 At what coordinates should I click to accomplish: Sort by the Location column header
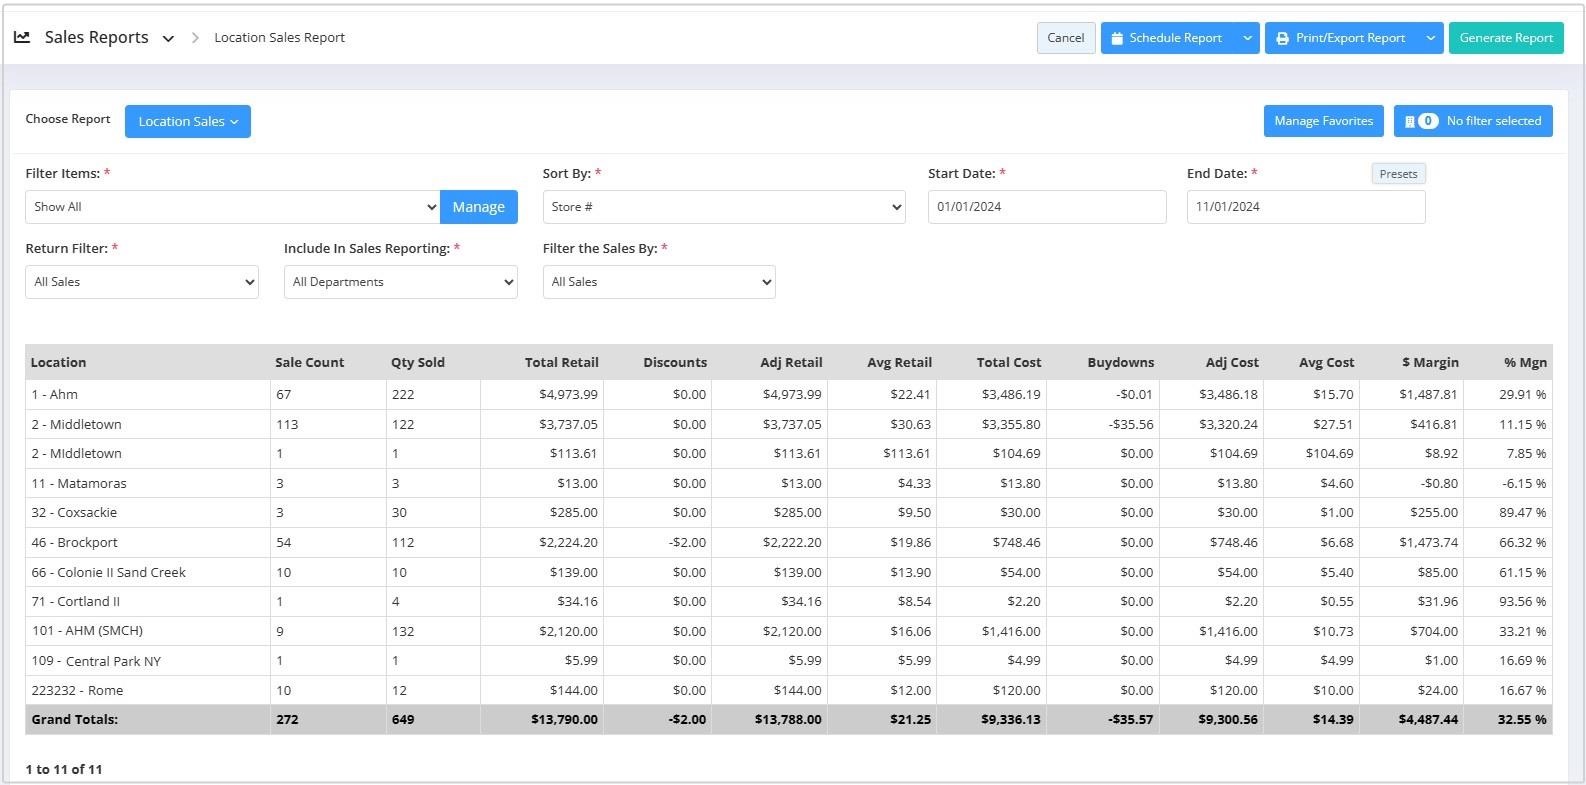coord(58,362)
